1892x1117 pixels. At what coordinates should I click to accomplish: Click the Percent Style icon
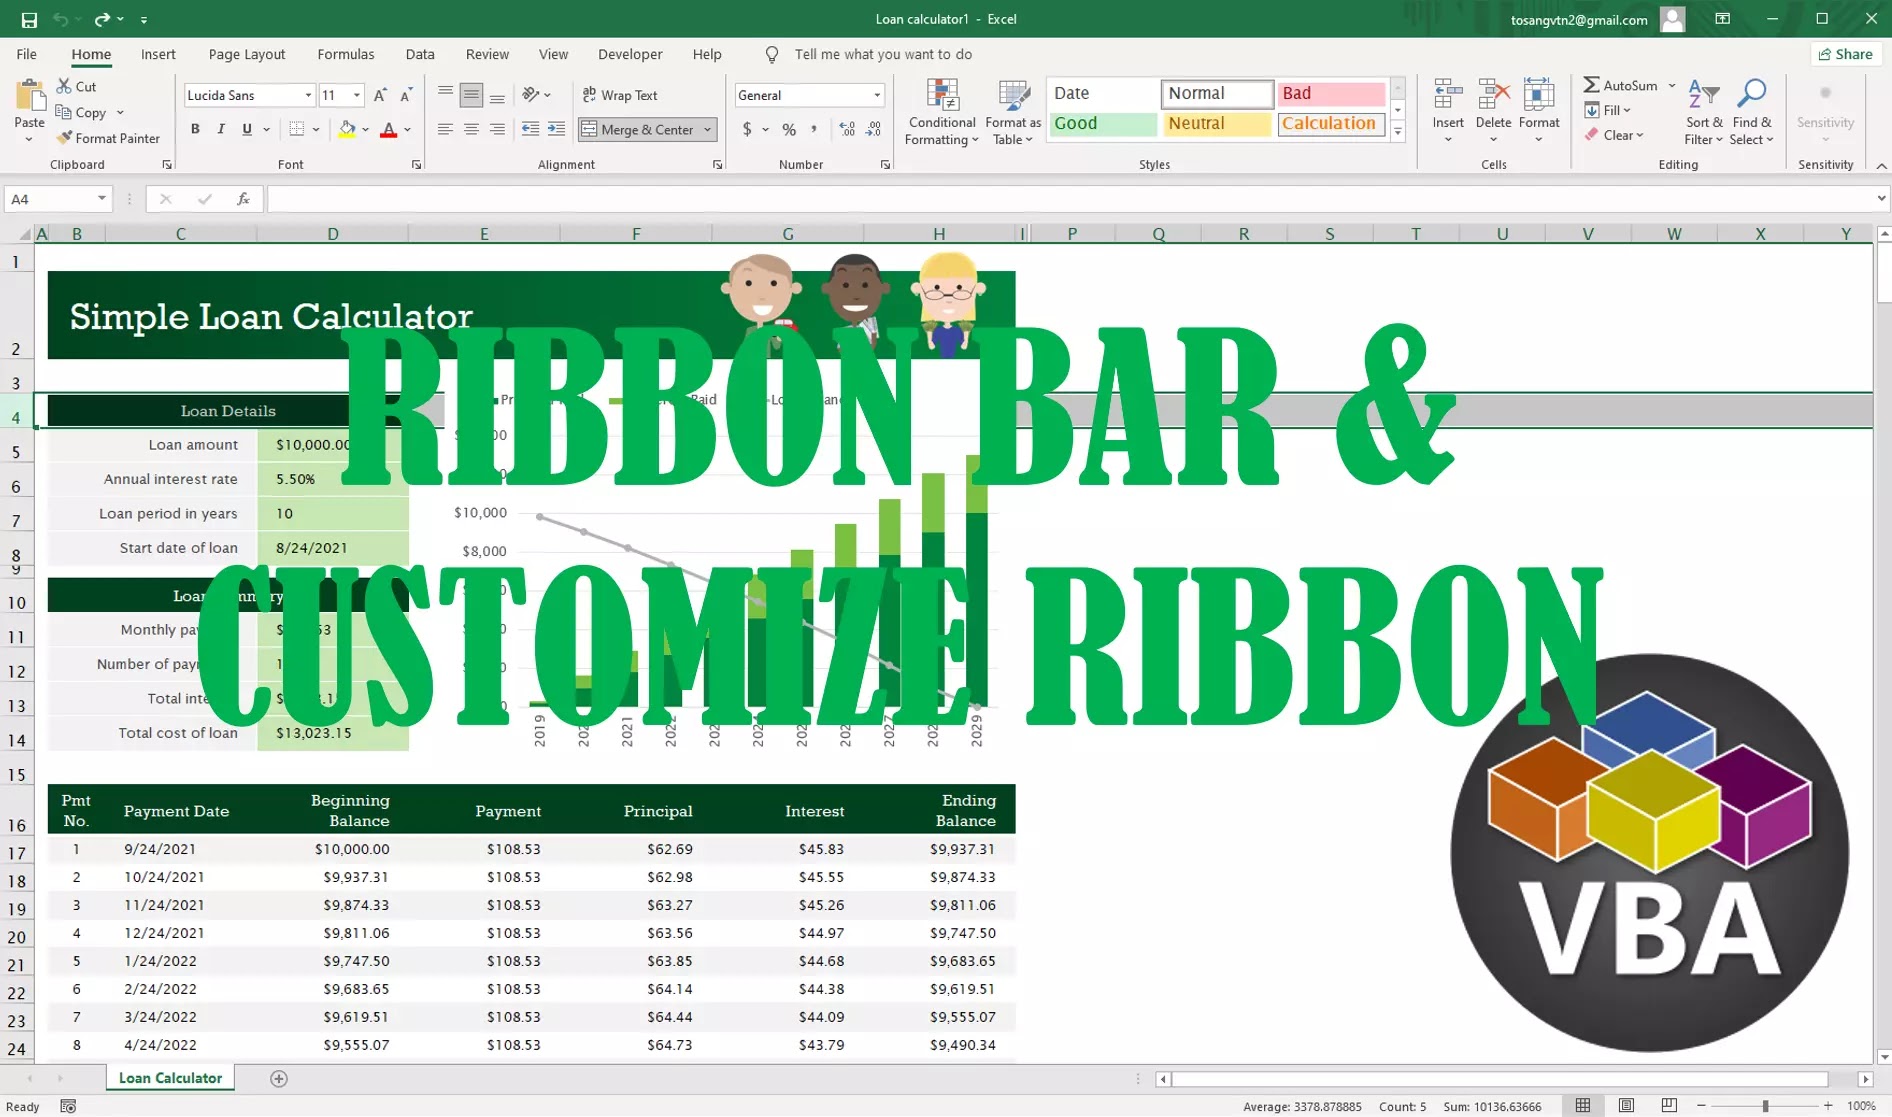(x=788, y=129)
